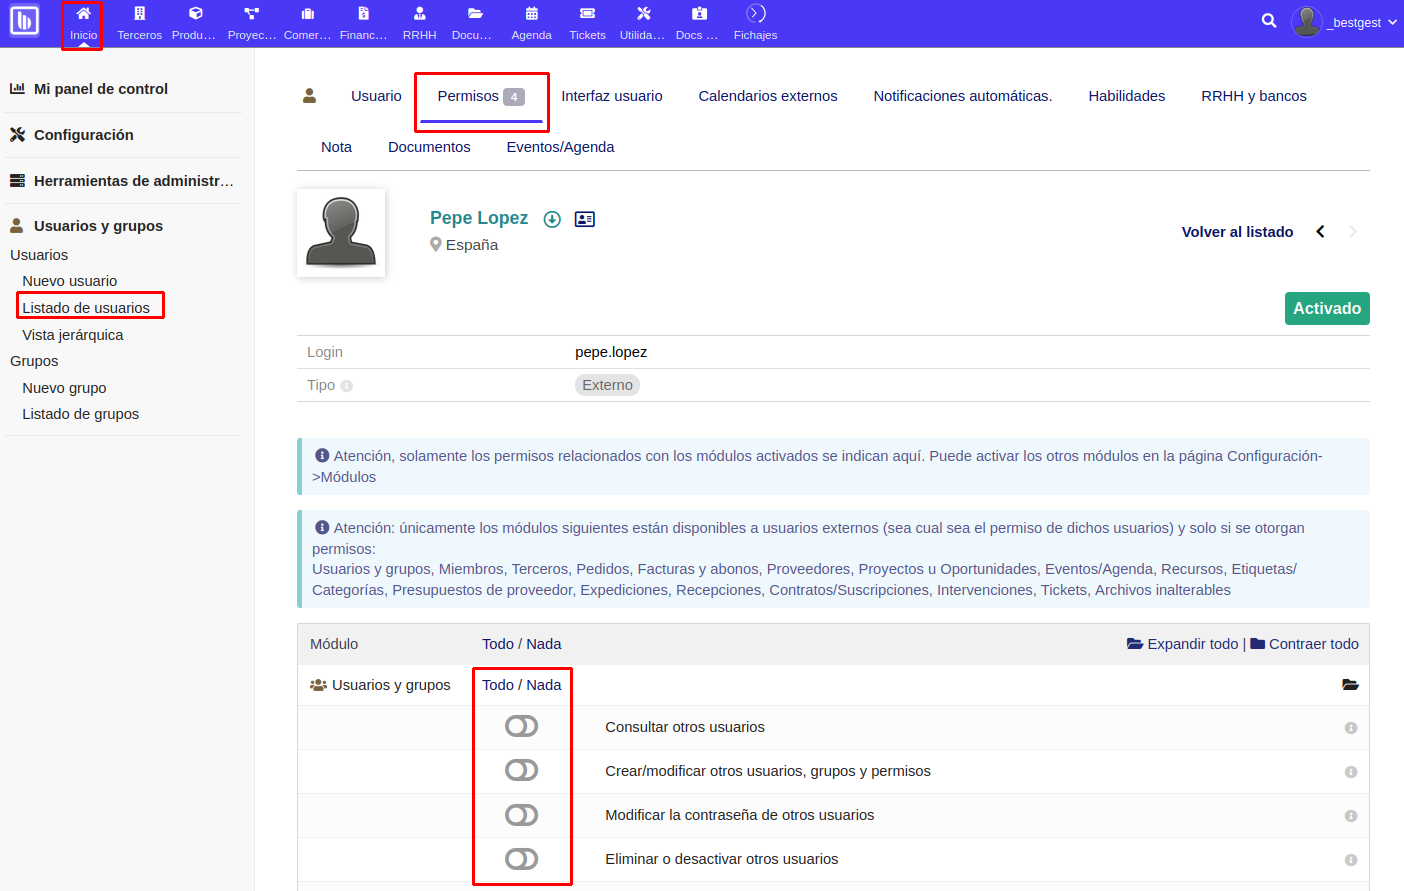Click the Volver al listado link

1237,231
